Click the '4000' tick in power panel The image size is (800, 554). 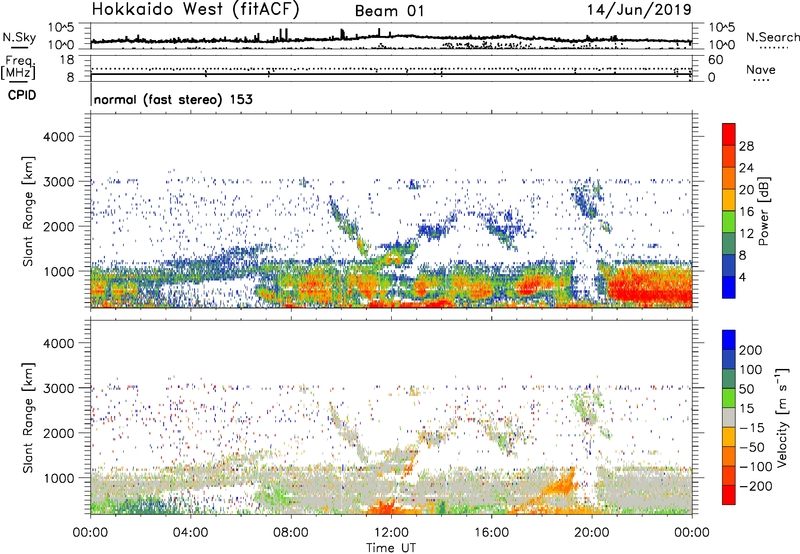pos(58,137)
